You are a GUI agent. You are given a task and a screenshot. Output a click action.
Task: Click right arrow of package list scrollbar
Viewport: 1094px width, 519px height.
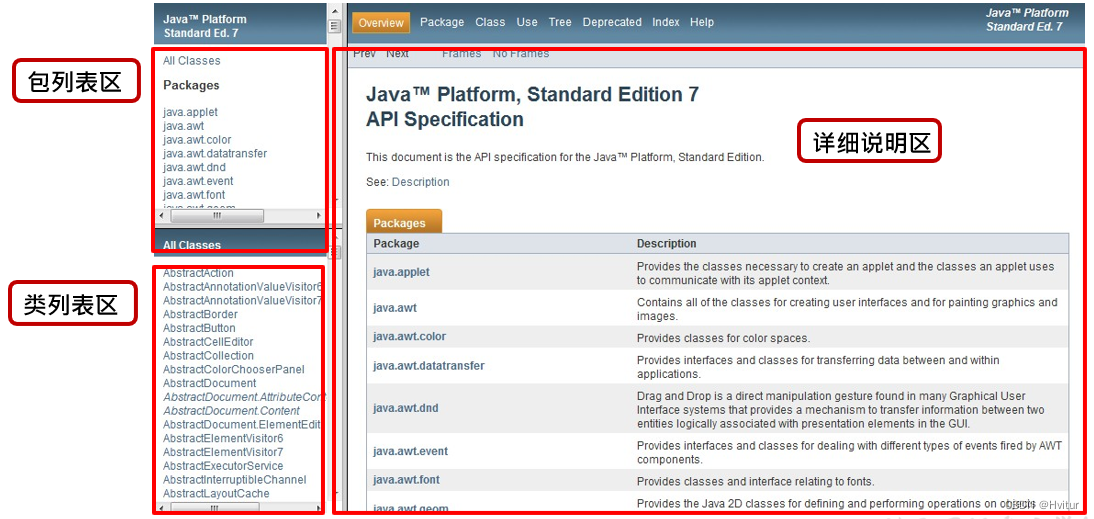coord(320,216)
